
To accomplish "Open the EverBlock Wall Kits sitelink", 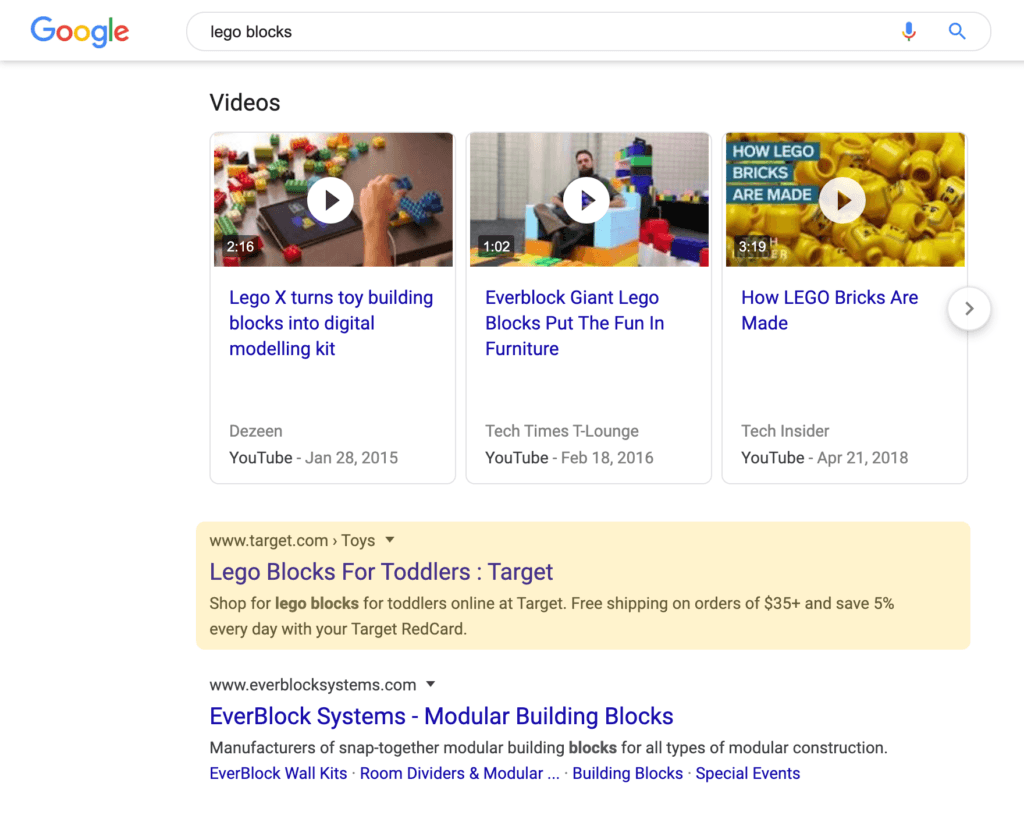I will point(278,773).
